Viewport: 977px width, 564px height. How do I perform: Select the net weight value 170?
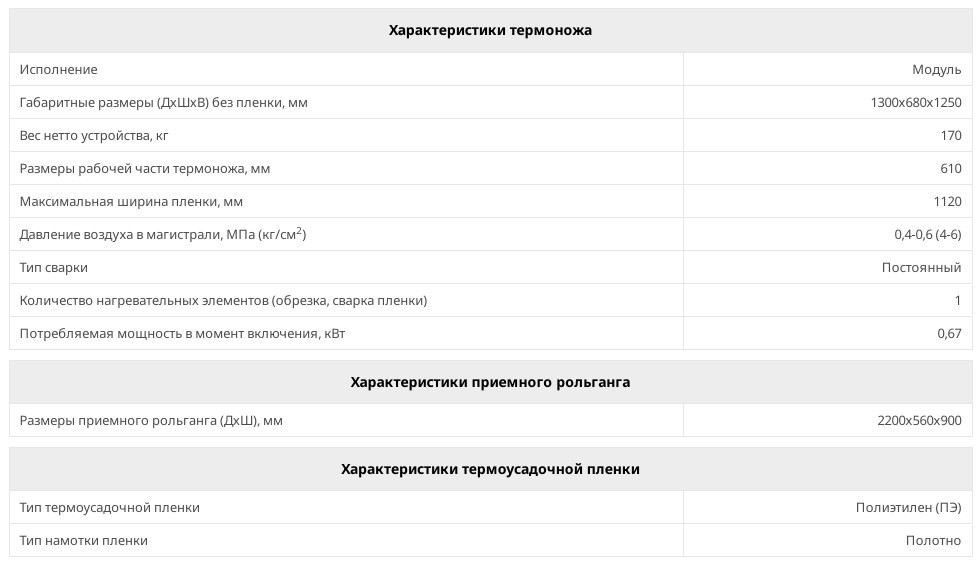point(950,136)
